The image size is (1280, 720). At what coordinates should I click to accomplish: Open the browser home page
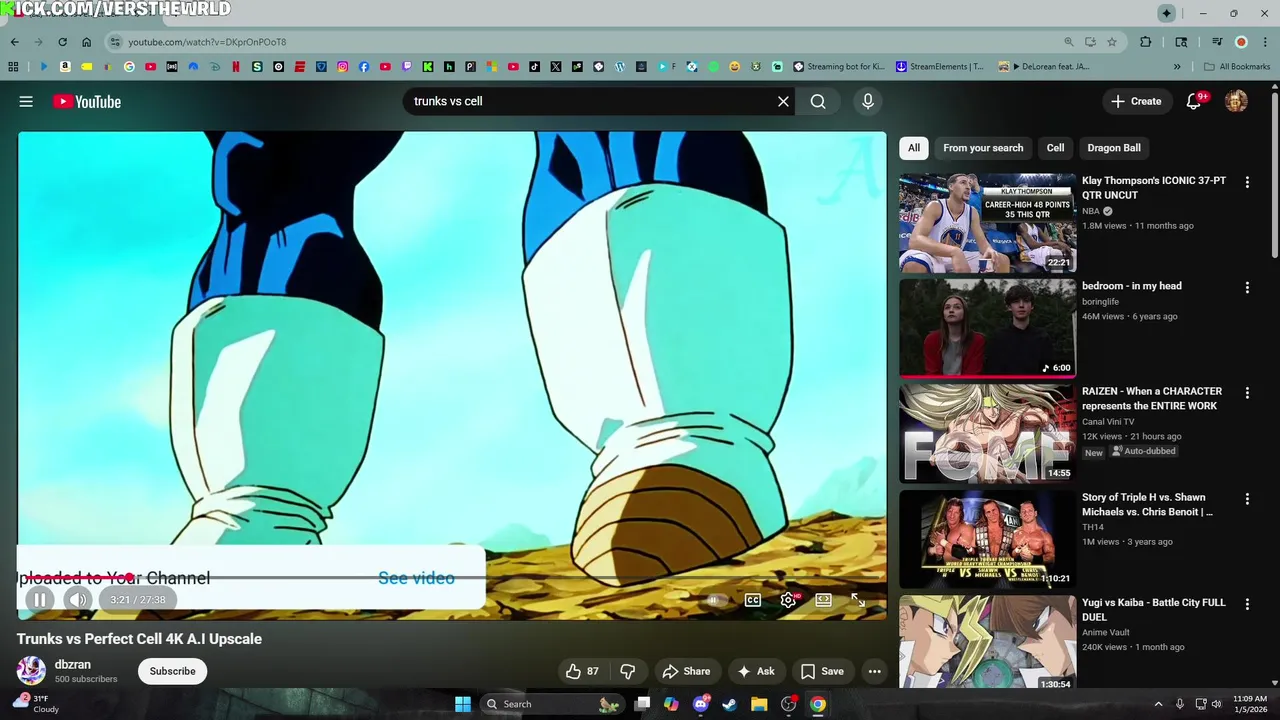click(86, 42)
